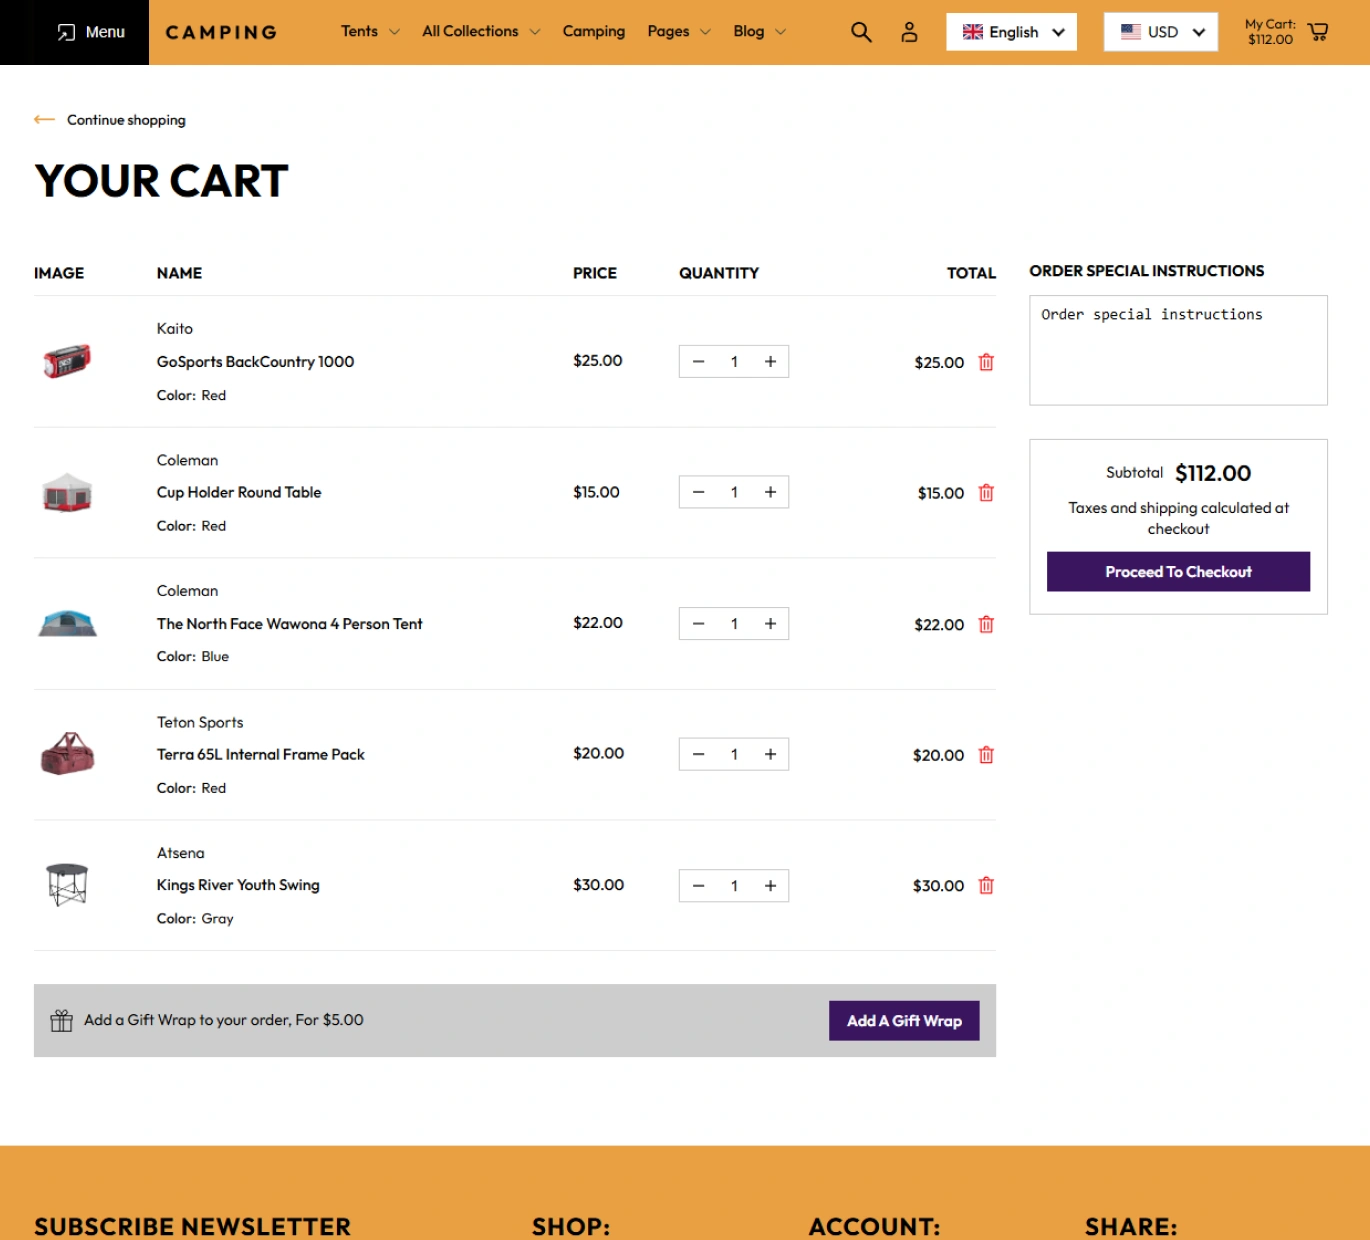Open the English language dropdown
The width and height of the screenshot is (1370, 1240).
tap(1011, 32)
